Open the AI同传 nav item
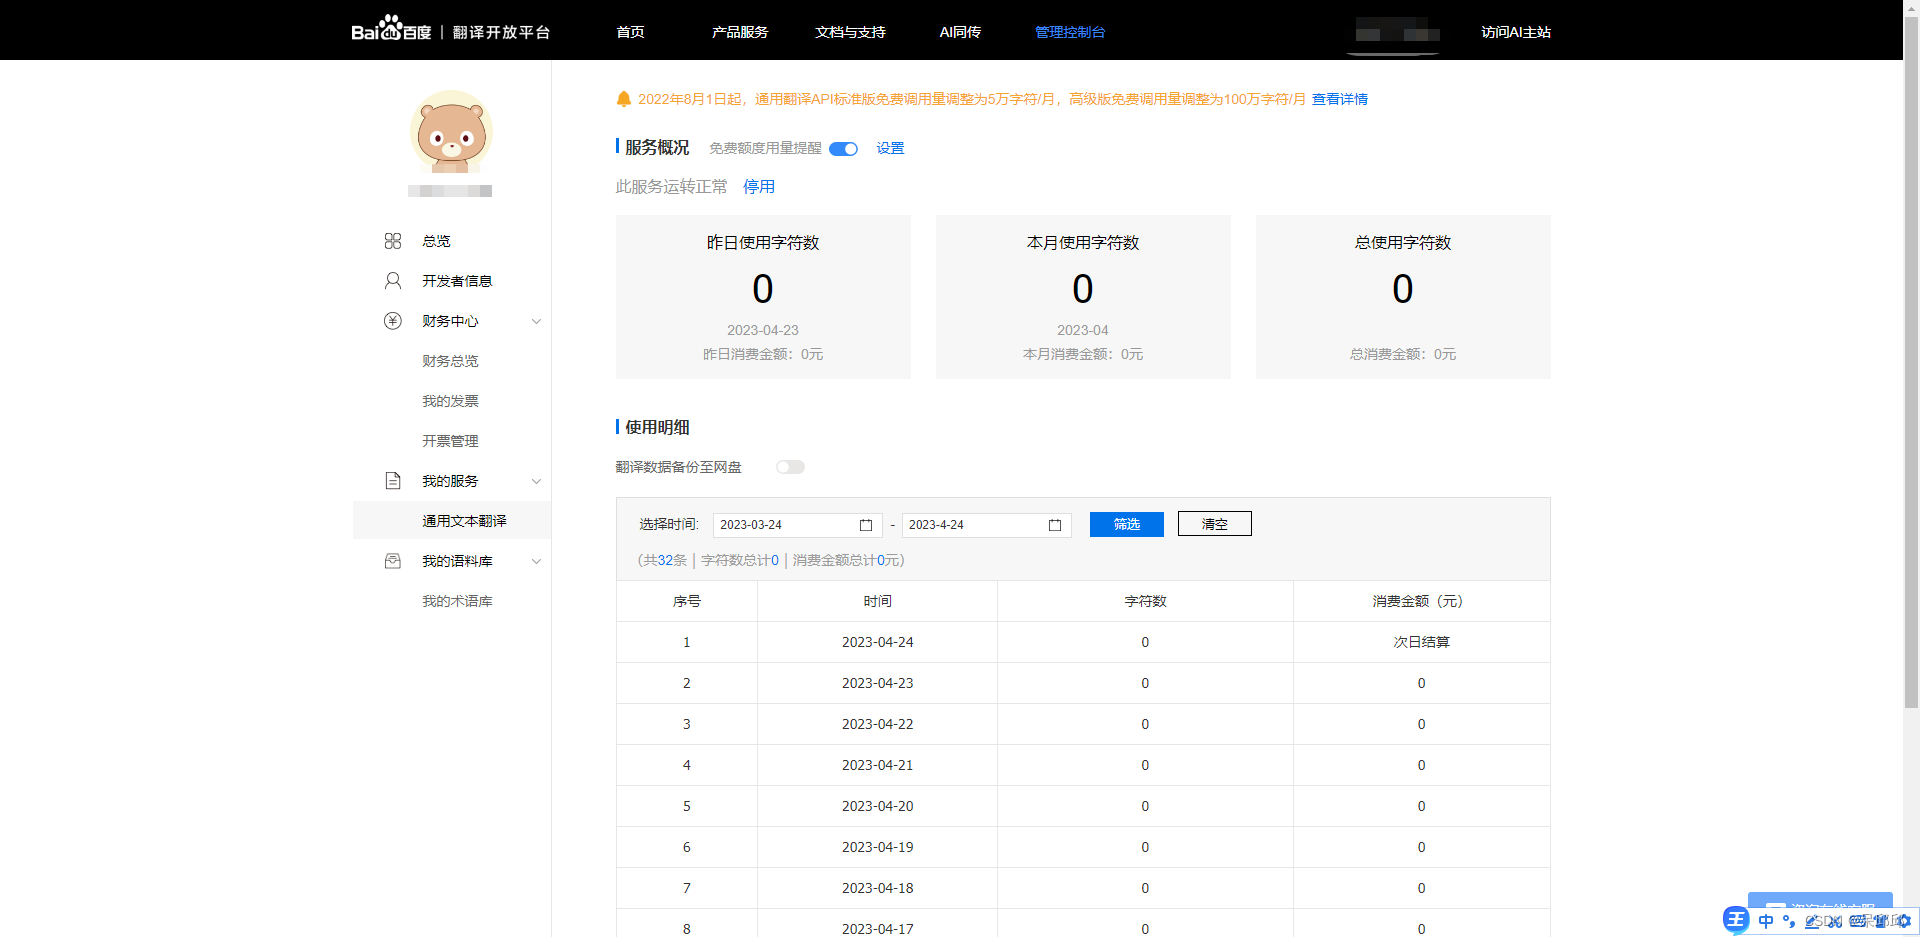The image size is (1920, 937). pos(960,32)
